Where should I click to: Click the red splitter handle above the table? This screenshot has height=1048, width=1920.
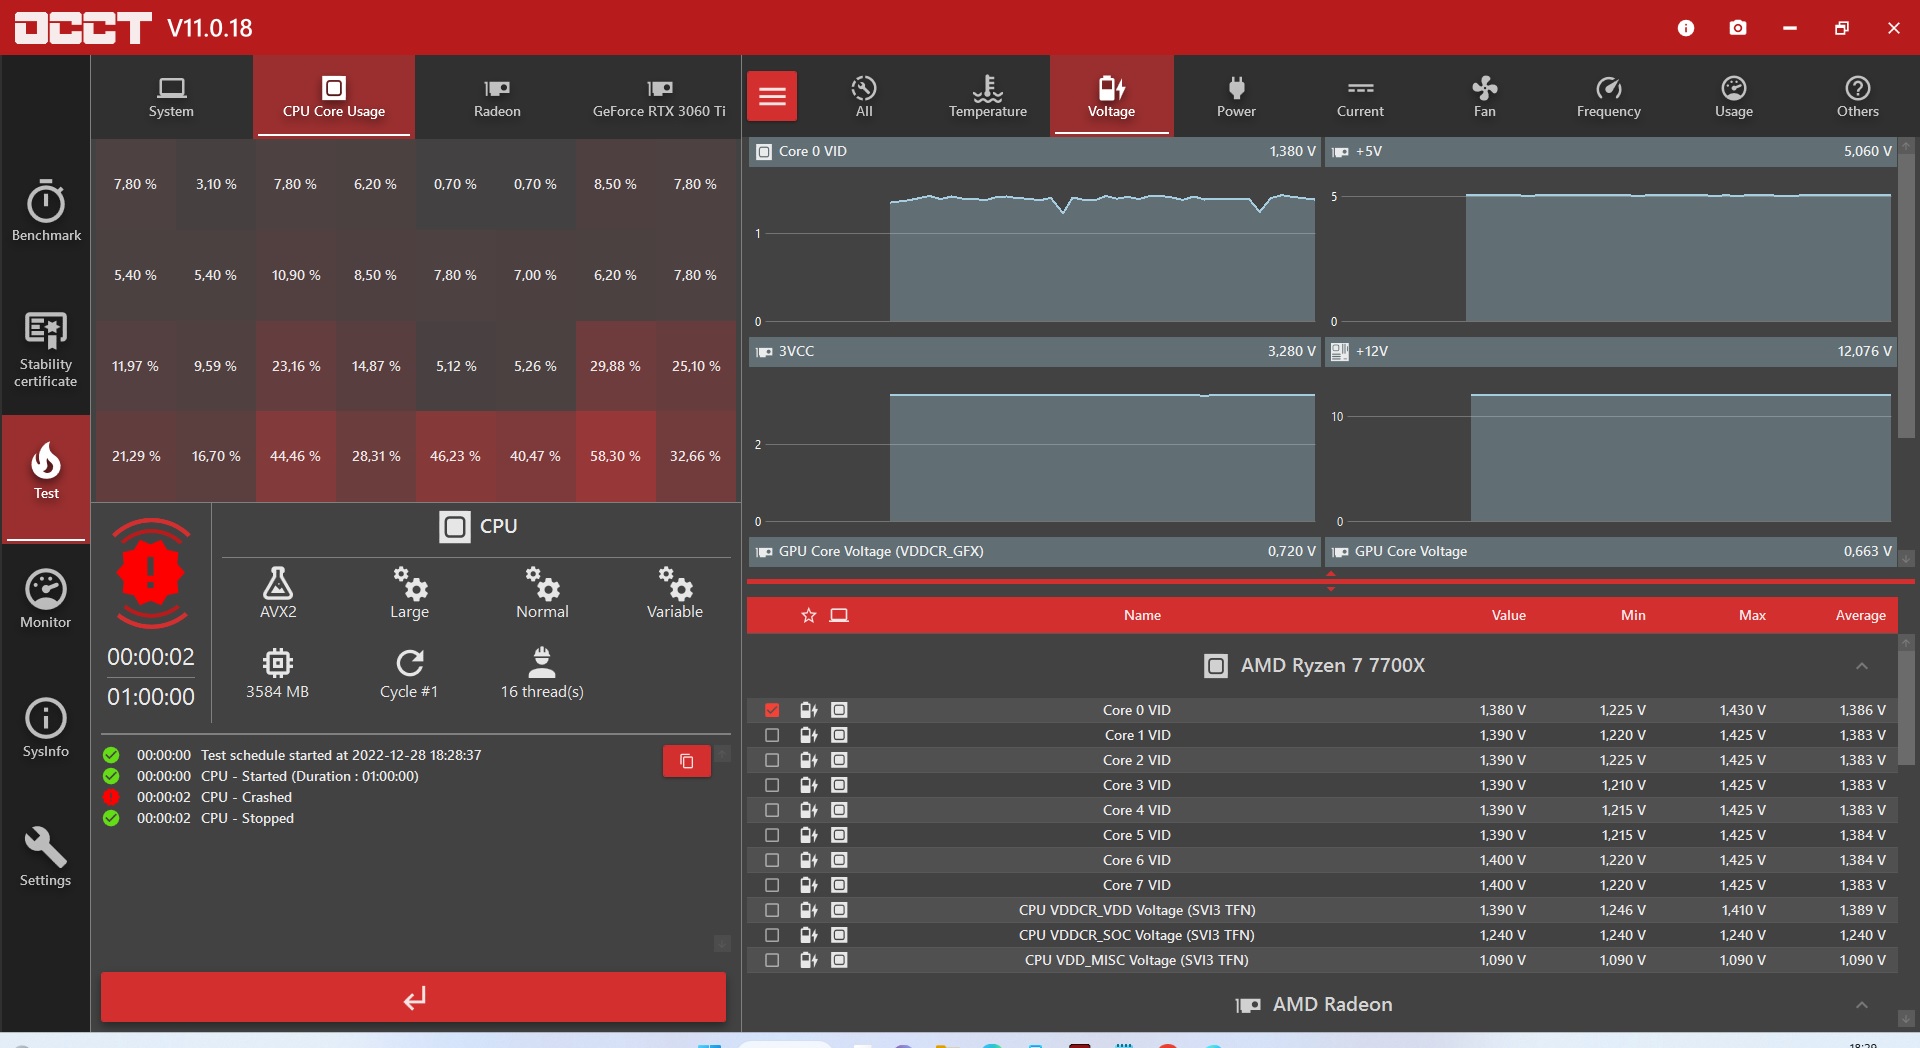point(1330,581)
